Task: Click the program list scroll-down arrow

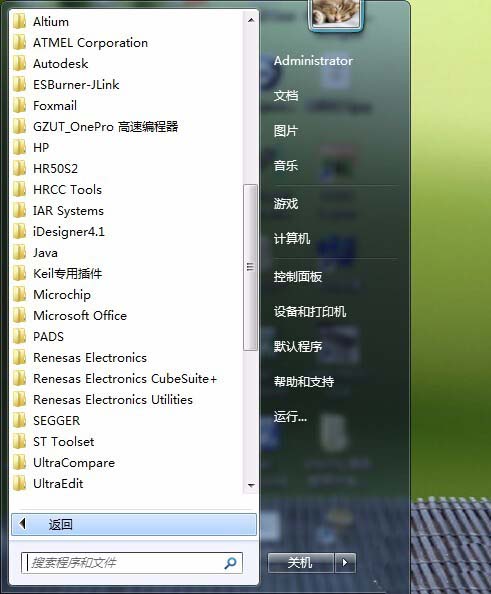Action: pyautogui.click(x=251, y=485)
